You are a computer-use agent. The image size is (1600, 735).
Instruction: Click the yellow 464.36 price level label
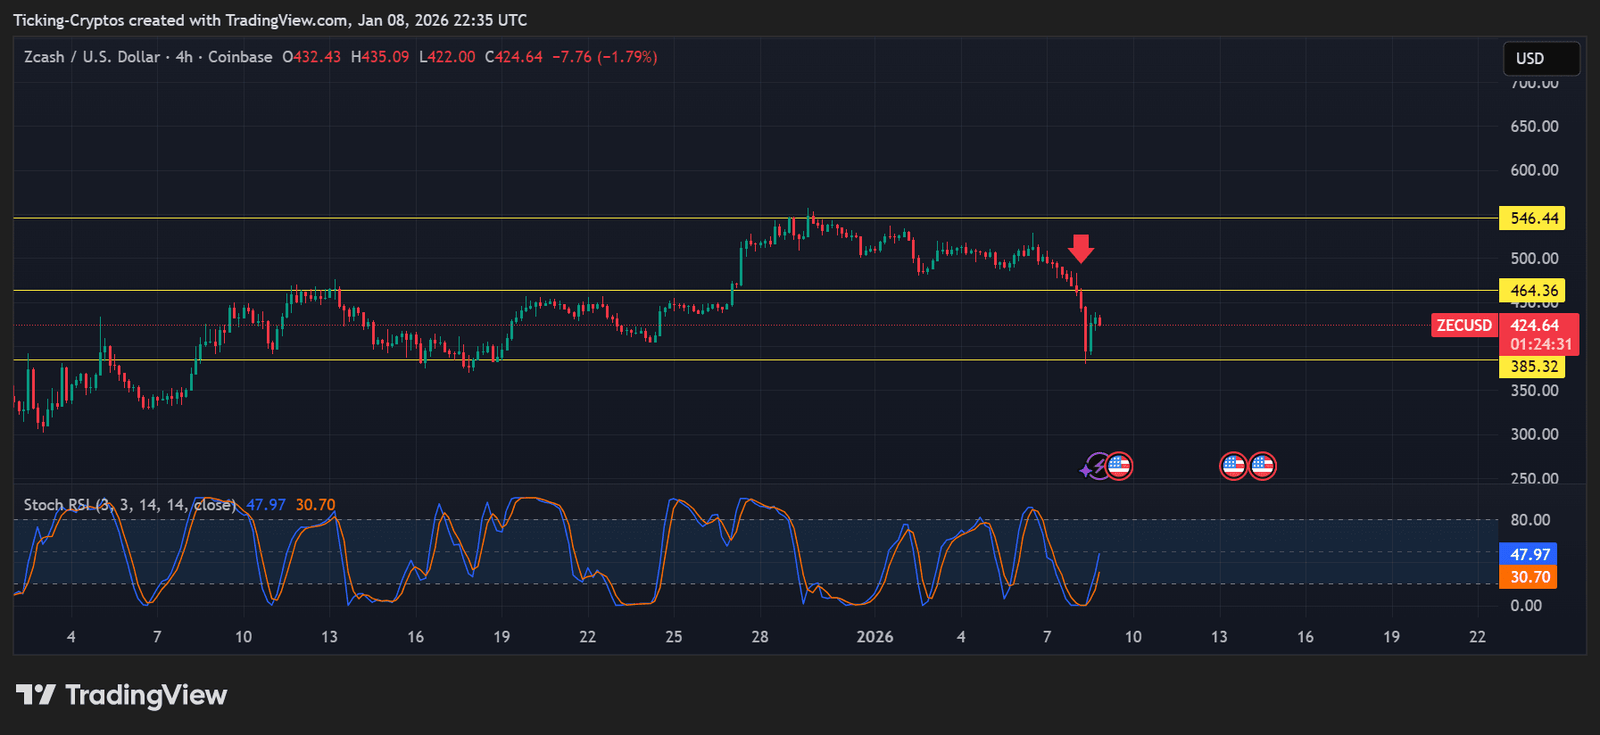1533,291
